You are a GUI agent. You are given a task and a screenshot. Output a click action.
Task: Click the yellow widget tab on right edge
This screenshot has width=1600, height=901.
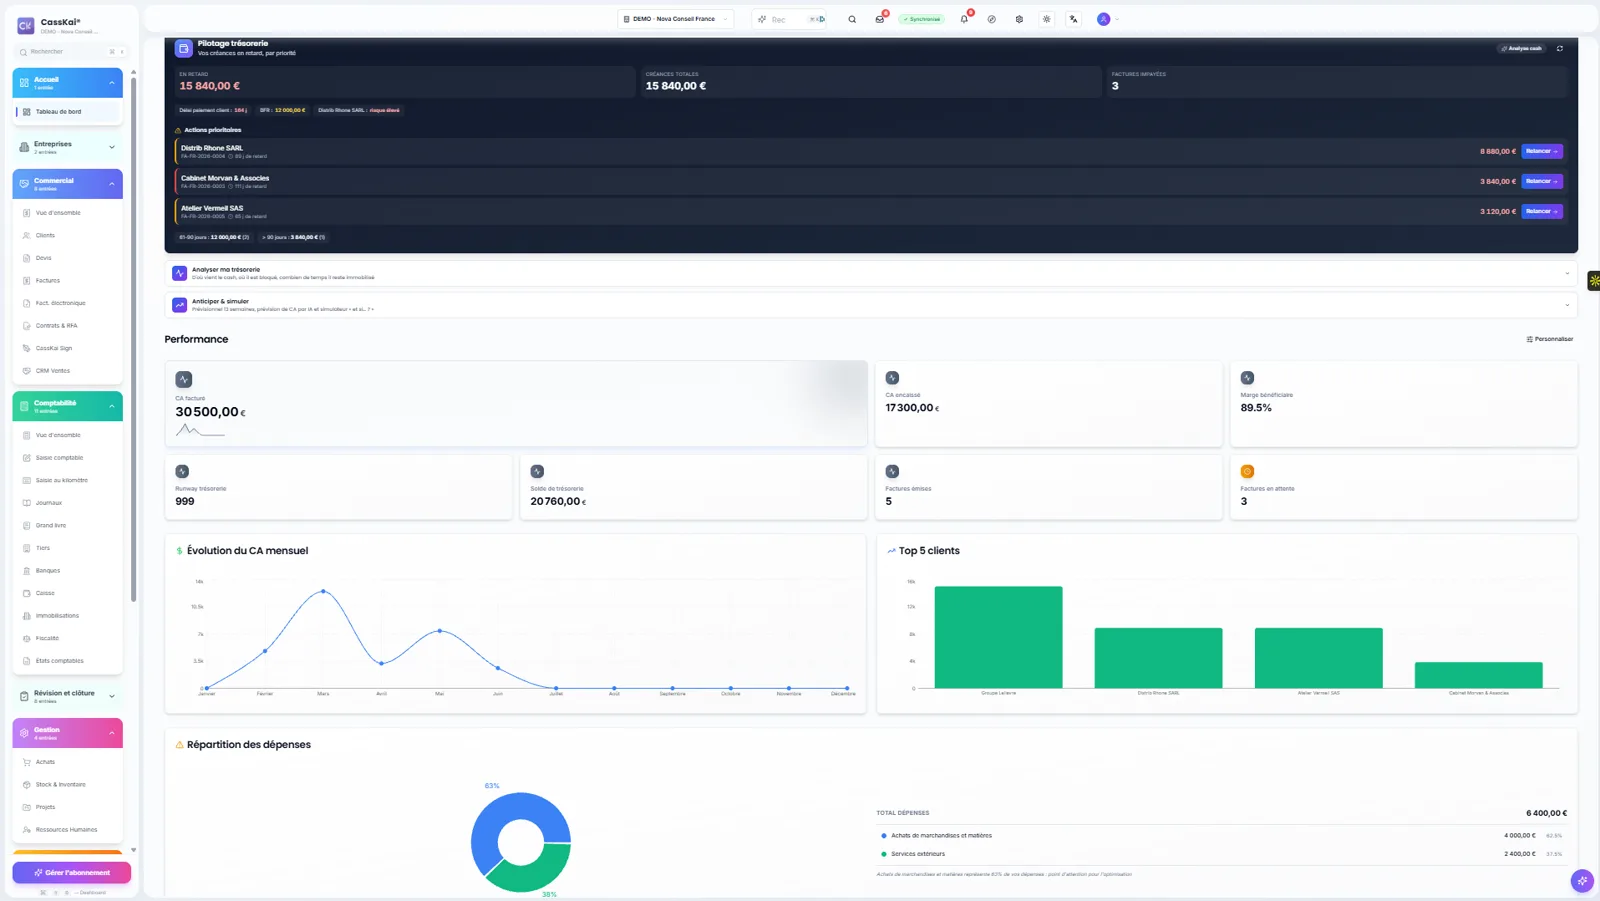pyautogui.click(x=1594, y=281)
